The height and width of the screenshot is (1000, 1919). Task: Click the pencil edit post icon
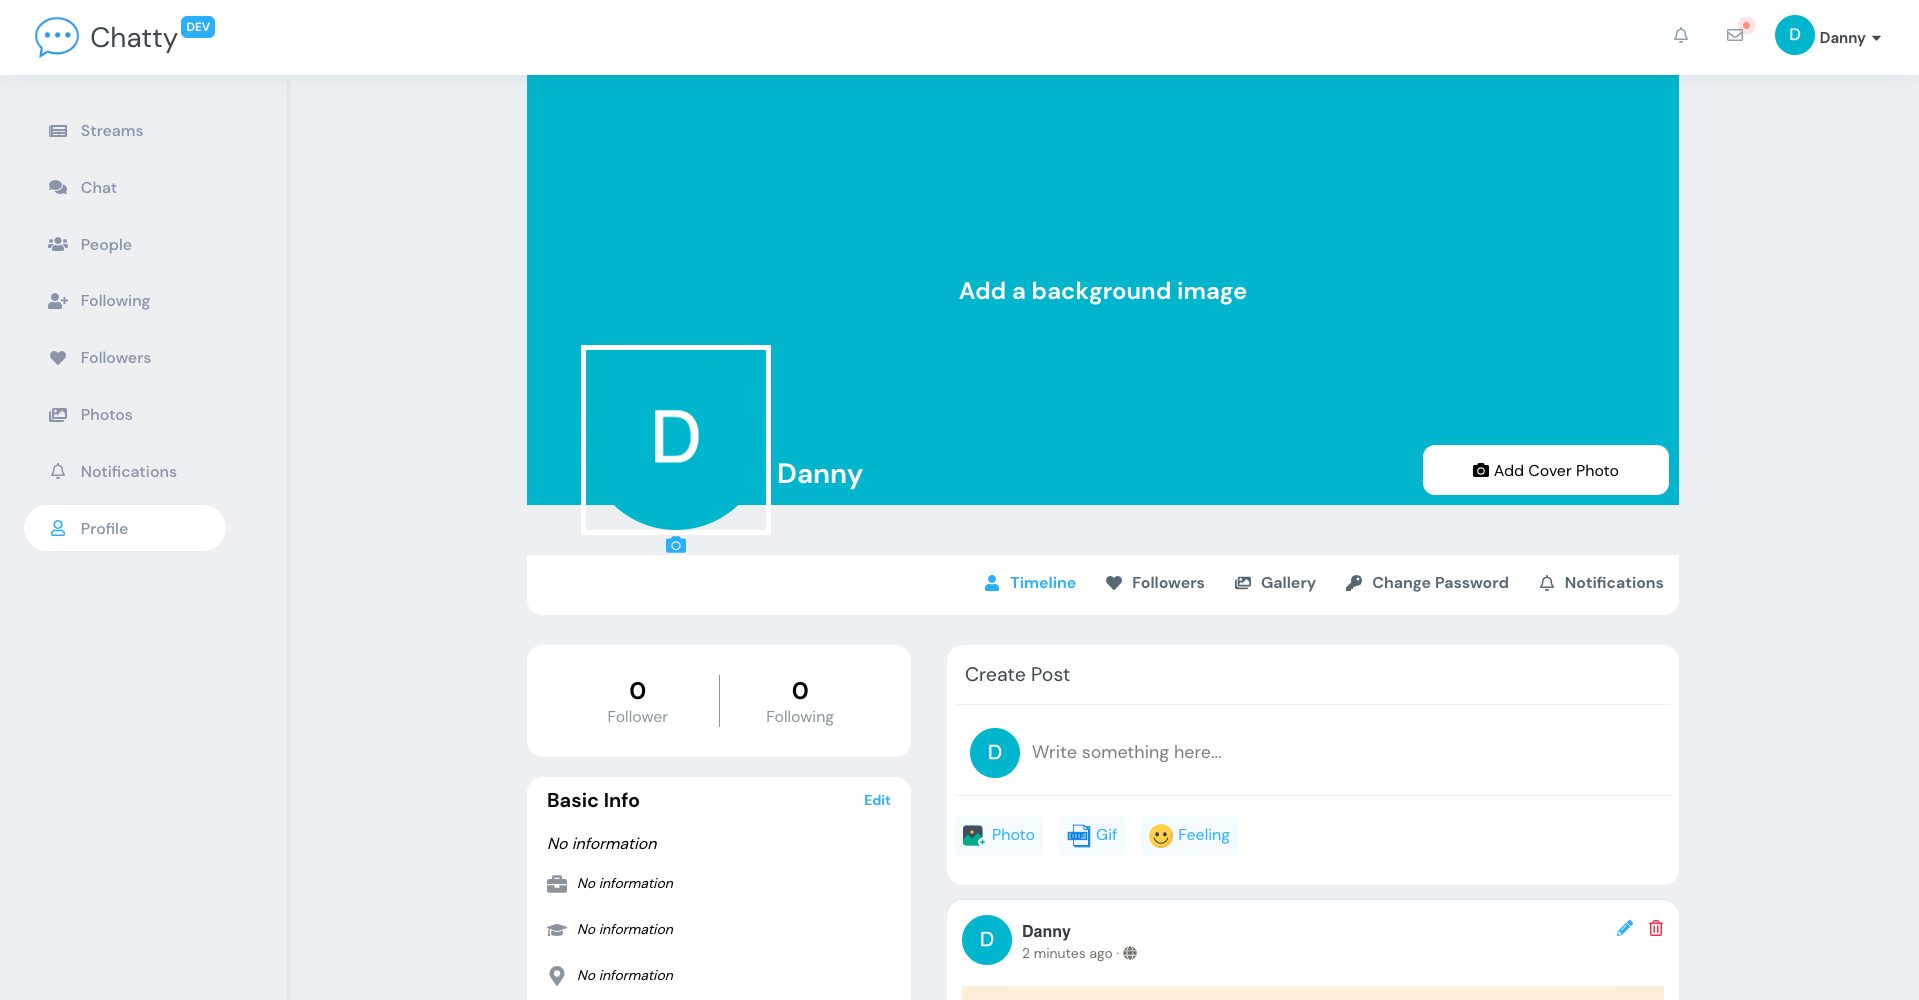(x=1625, y=928)
